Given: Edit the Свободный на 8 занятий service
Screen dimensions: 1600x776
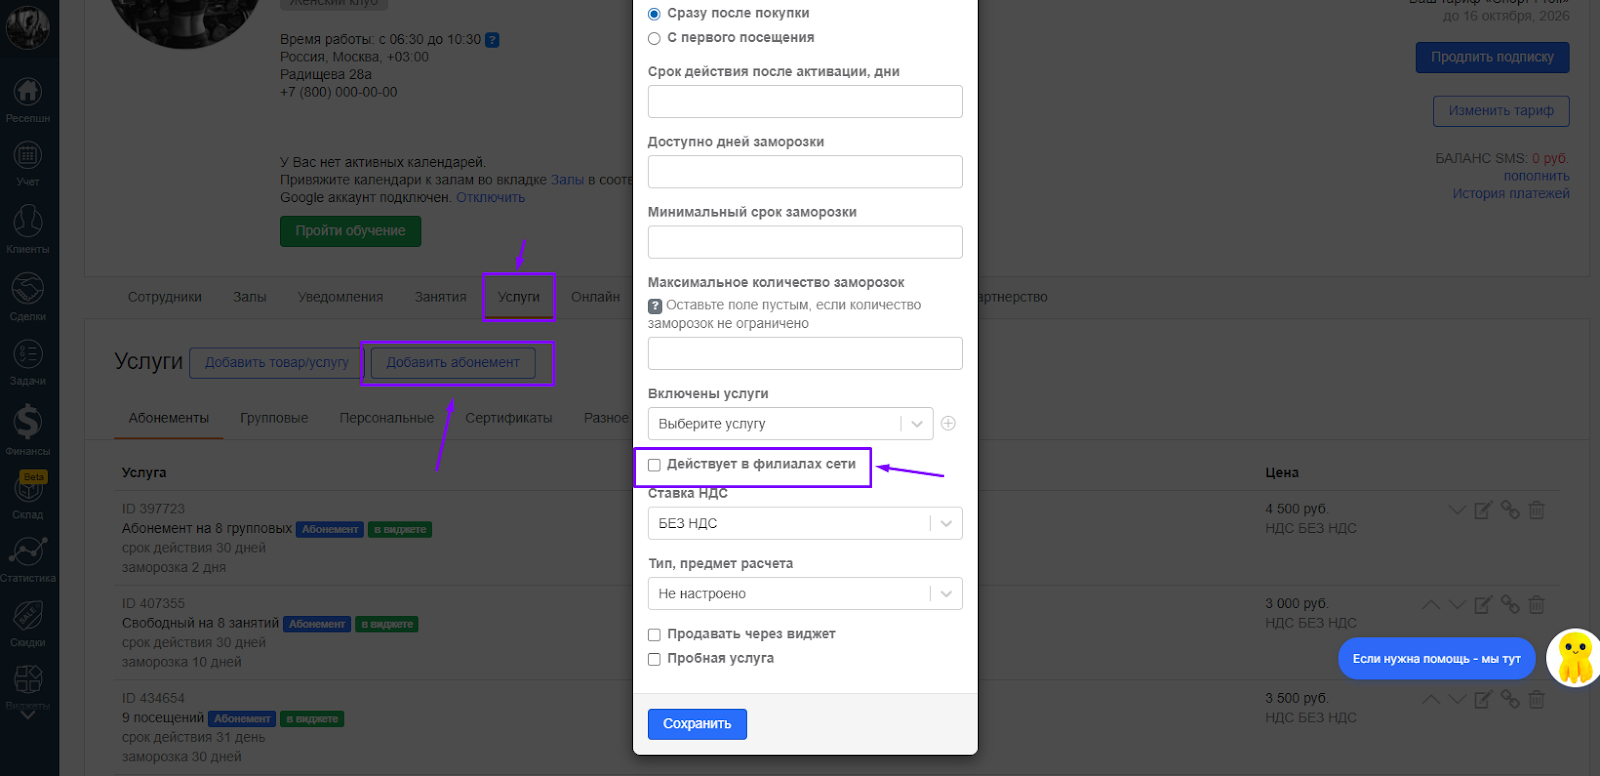Looking at the screenshot, I should pos(1483,605).
